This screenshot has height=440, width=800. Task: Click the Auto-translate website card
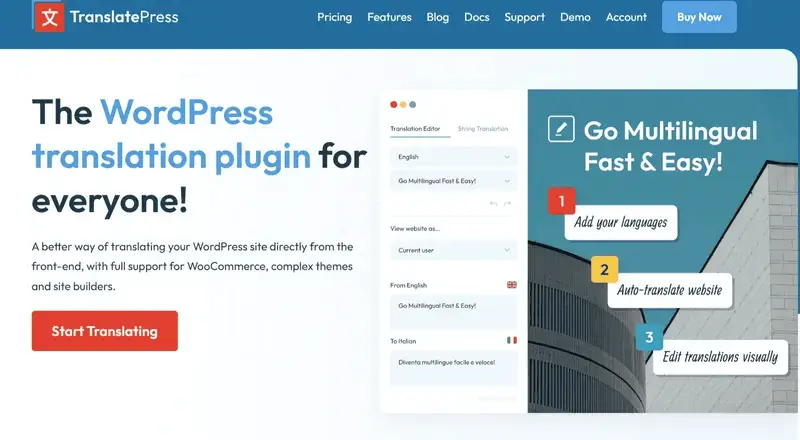pyautogui.click(x=669, y=290)
